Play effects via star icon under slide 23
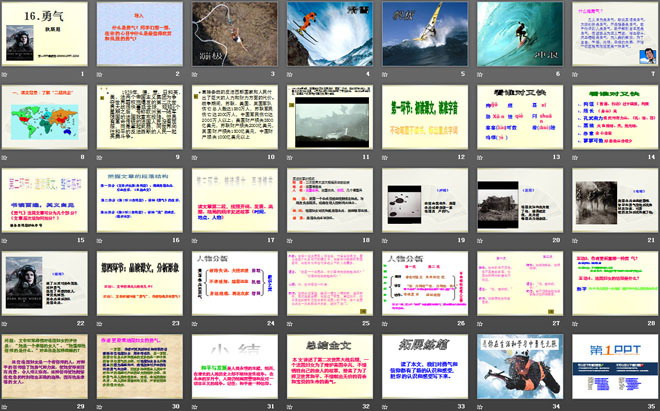The width and height of the screenshot is (660, 411). [x=99, y=324]
